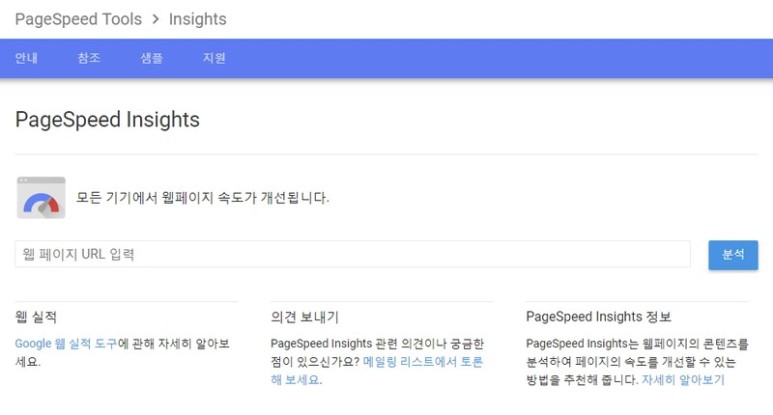The height and width of the screenshot is (415, 773).
Task: Switch to the 참조 tab
Action: point(89,58)
